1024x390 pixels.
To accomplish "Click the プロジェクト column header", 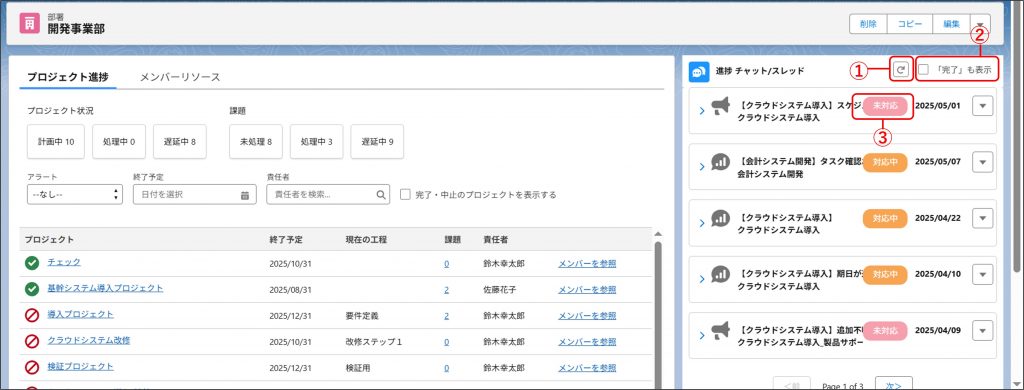I will 50,240.
